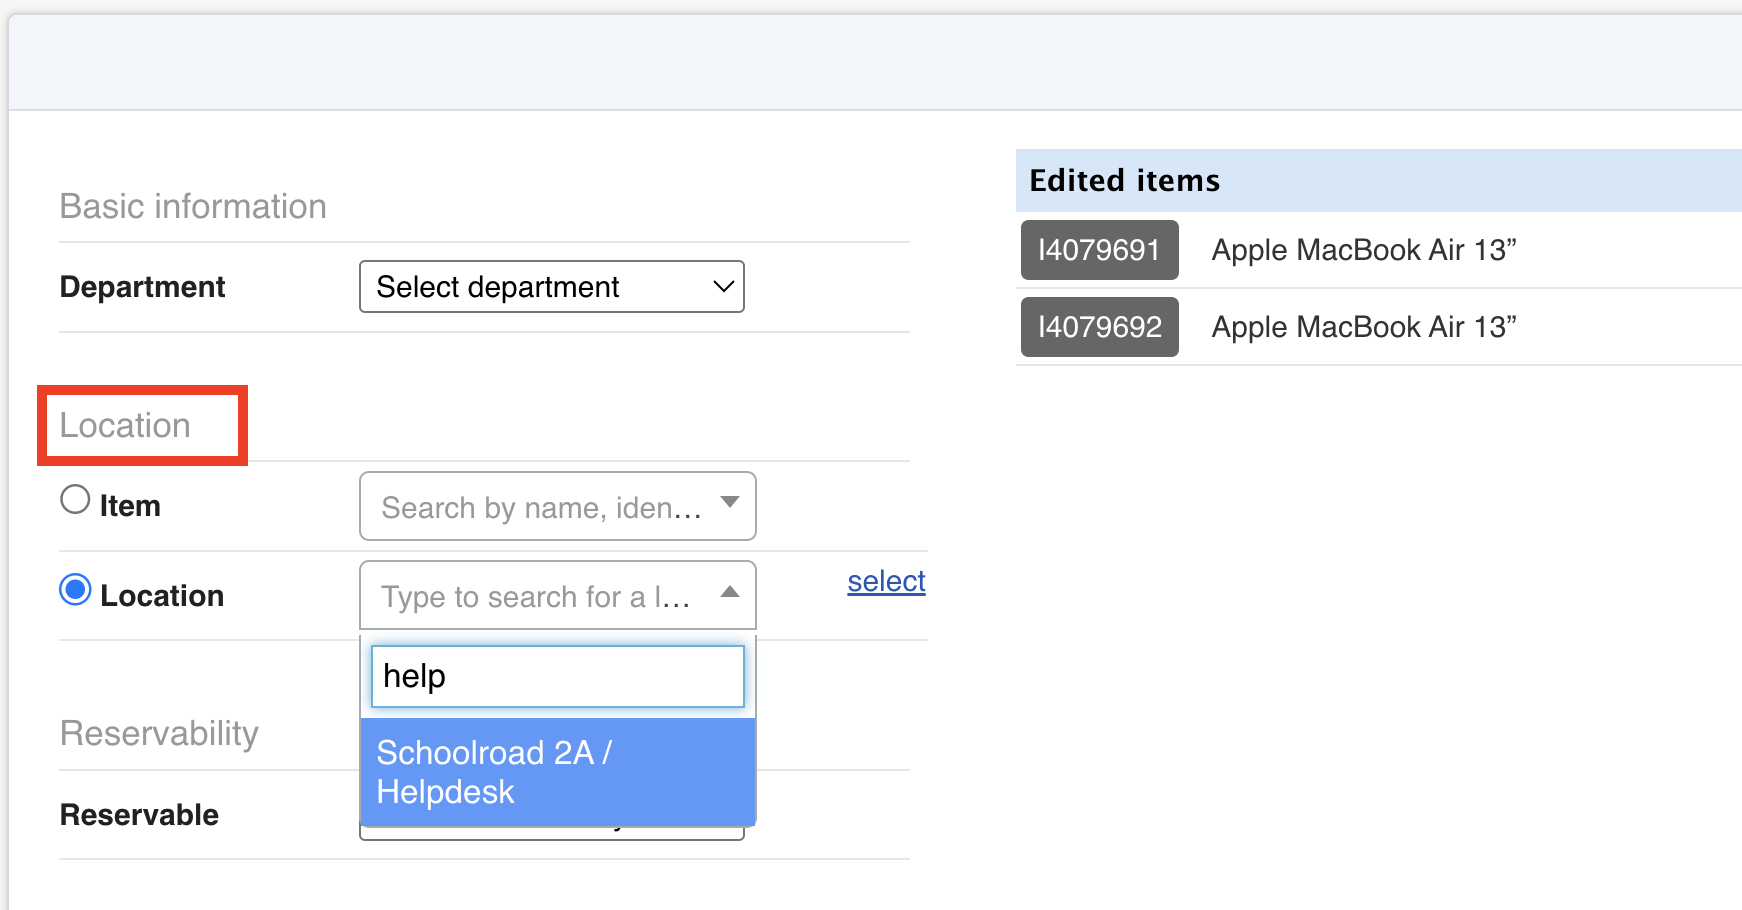Click the Edited items header

coord(1124,181)
